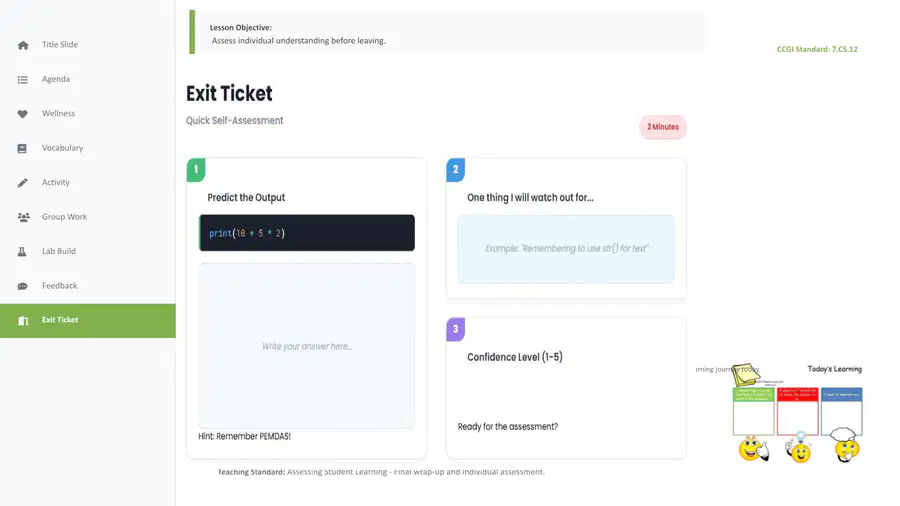Click the list icon beside Agenda
The width and height of the screenshot is (900, 506).
click(22, 80)
